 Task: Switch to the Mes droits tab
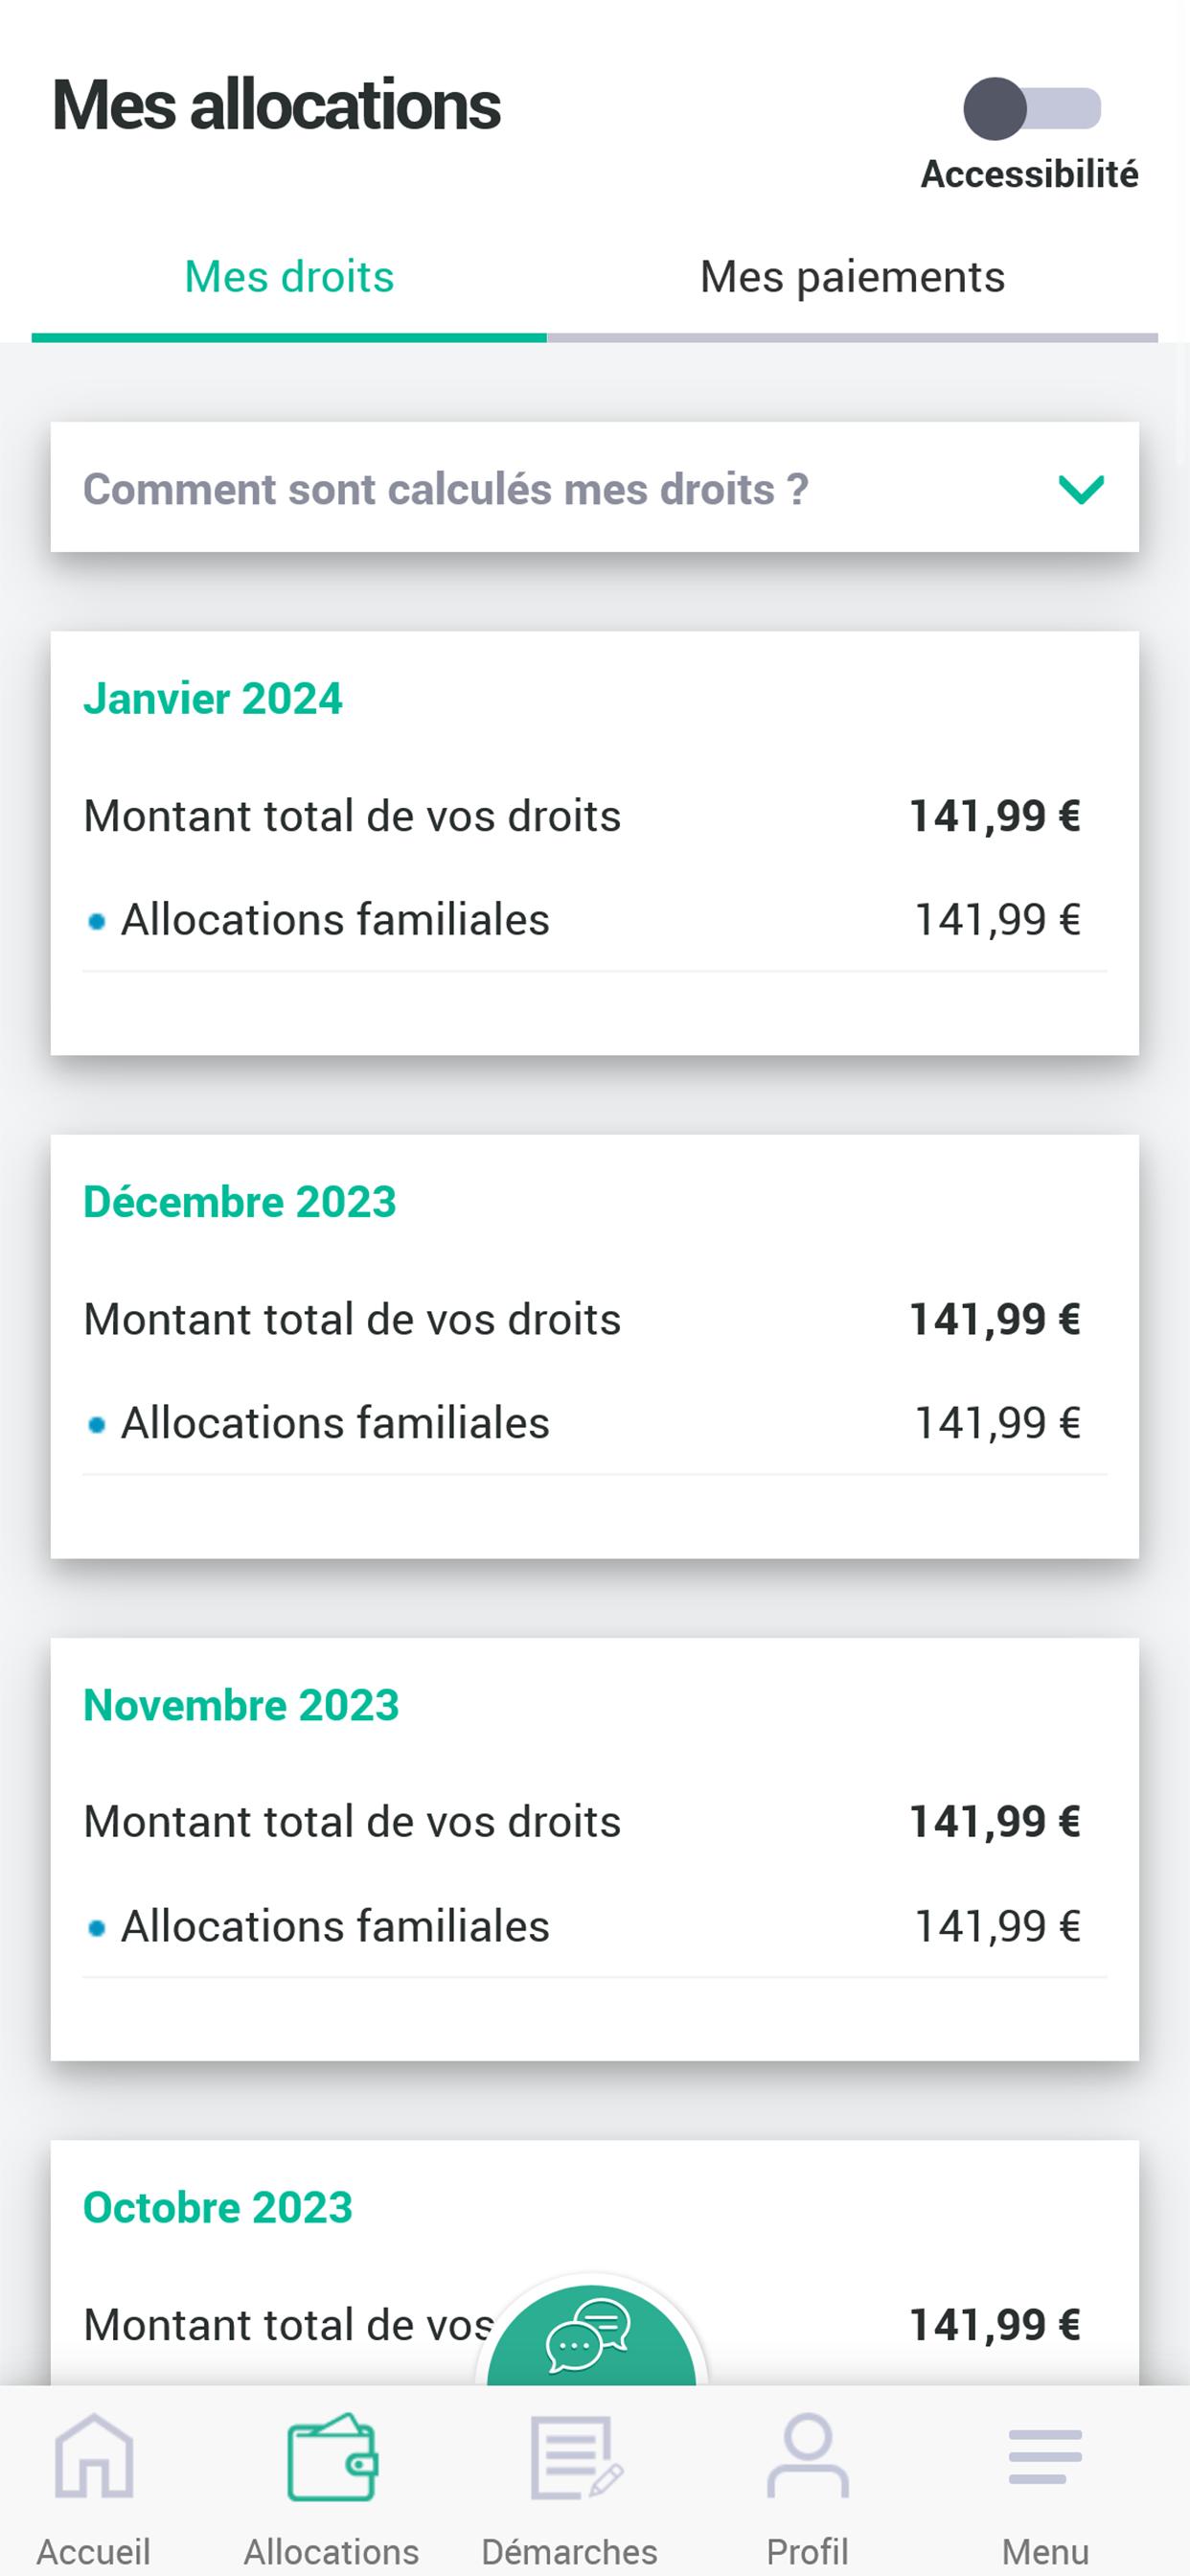[x=289, y=277]
